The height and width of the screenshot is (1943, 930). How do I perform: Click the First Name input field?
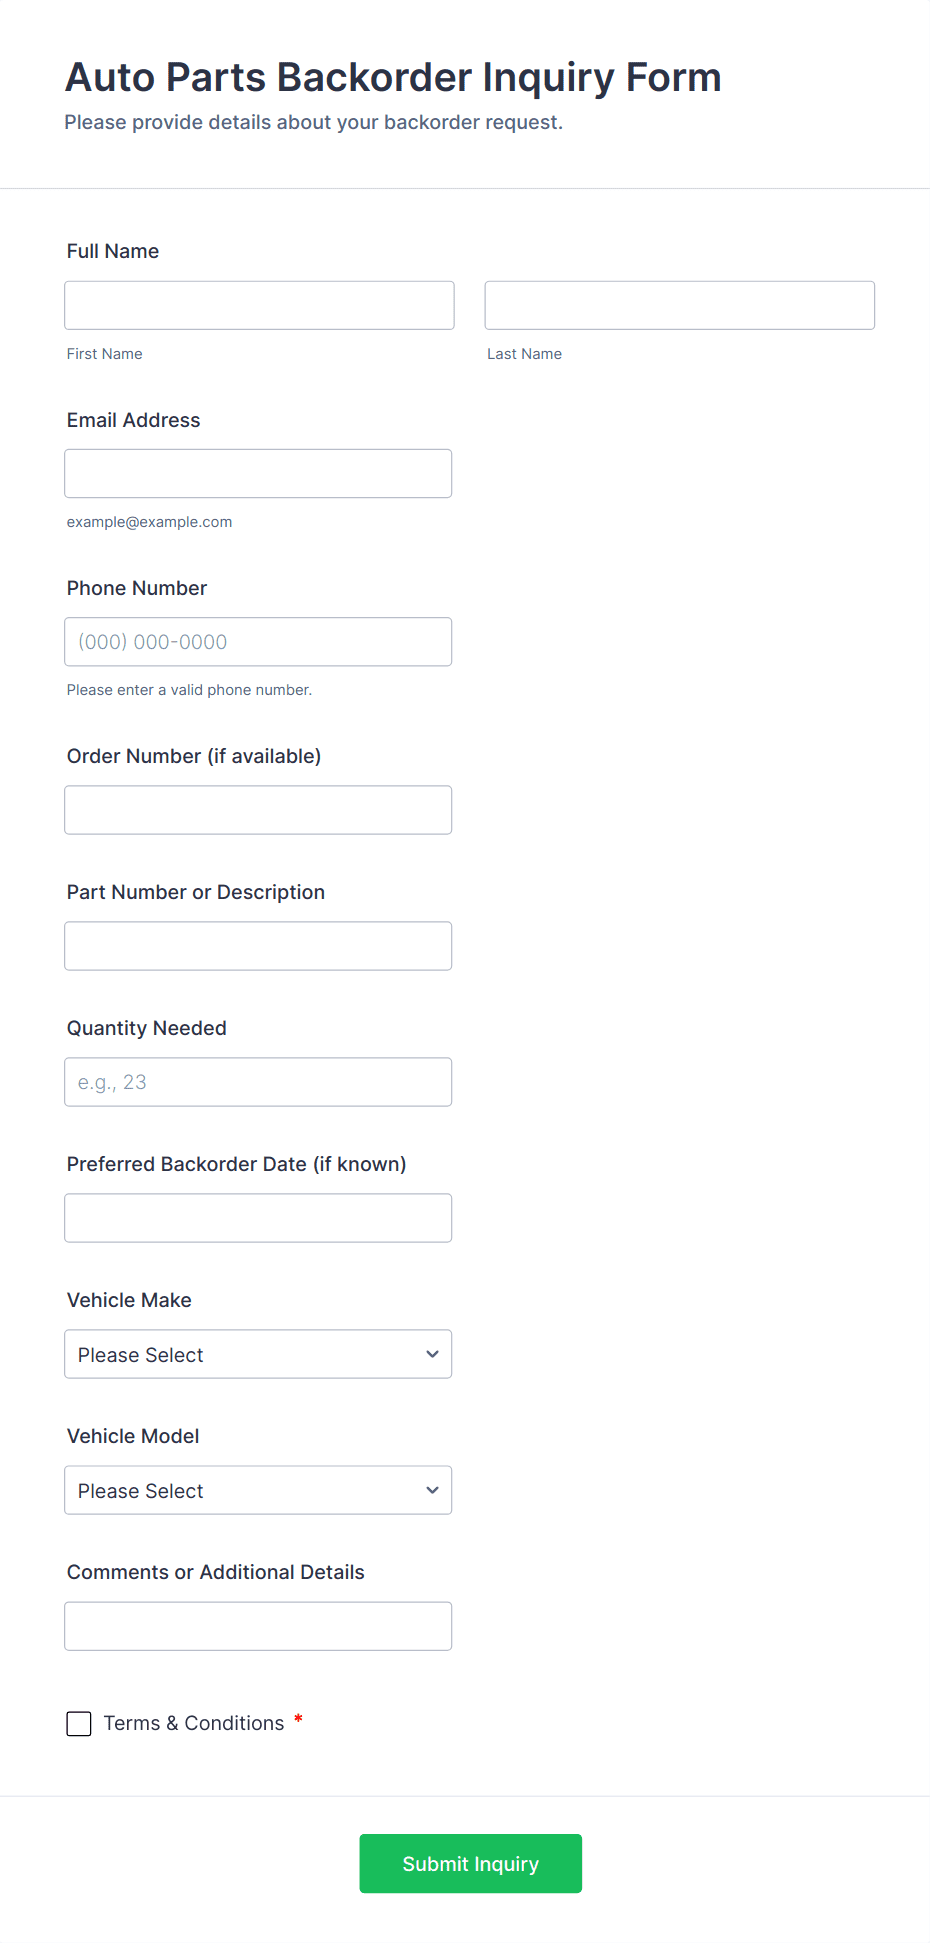(259, 305)
